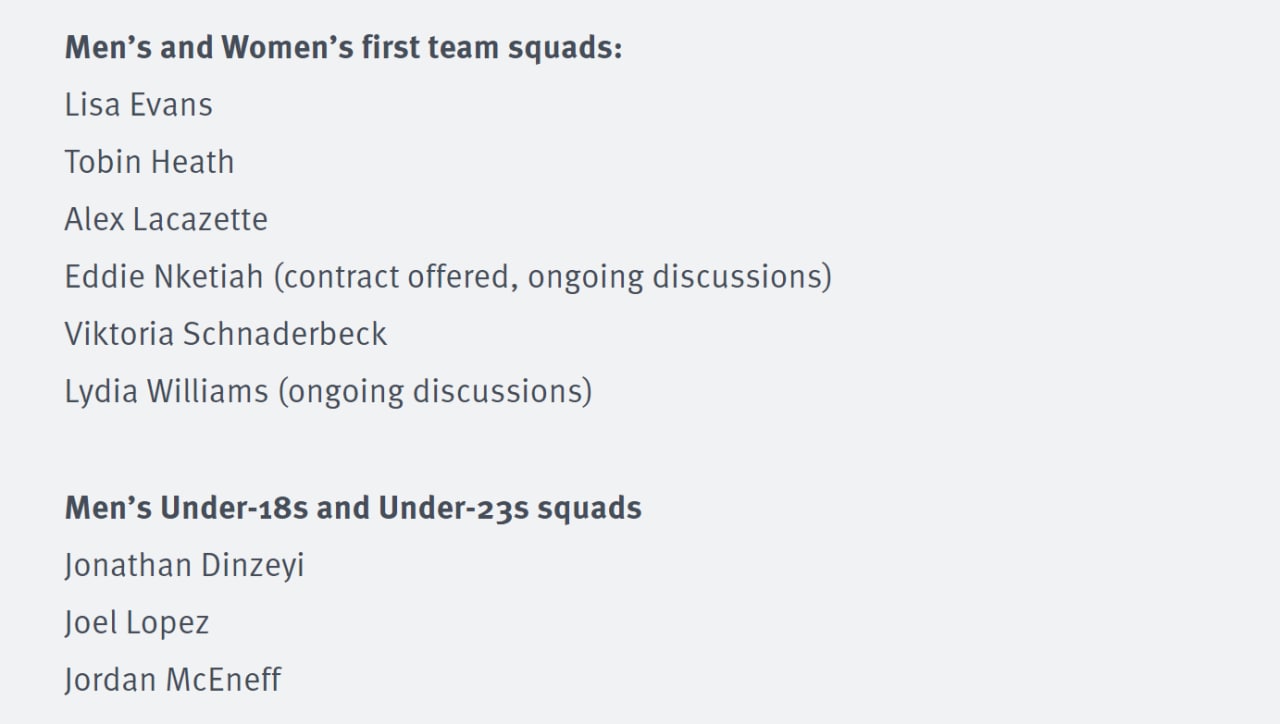Click the name Lydia Williams
The width and height of the screenshot is (1280, 724).
[x=166, y=391]
